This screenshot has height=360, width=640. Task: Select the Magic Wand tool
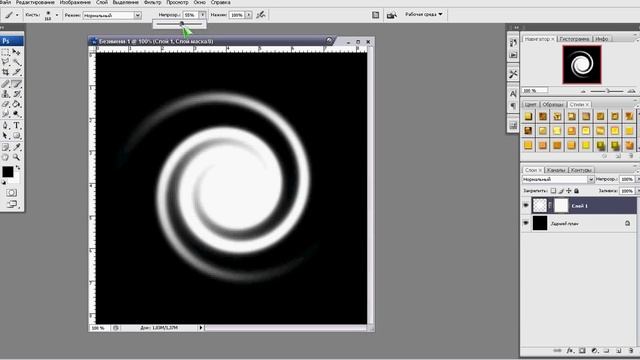tap(16, 62)
